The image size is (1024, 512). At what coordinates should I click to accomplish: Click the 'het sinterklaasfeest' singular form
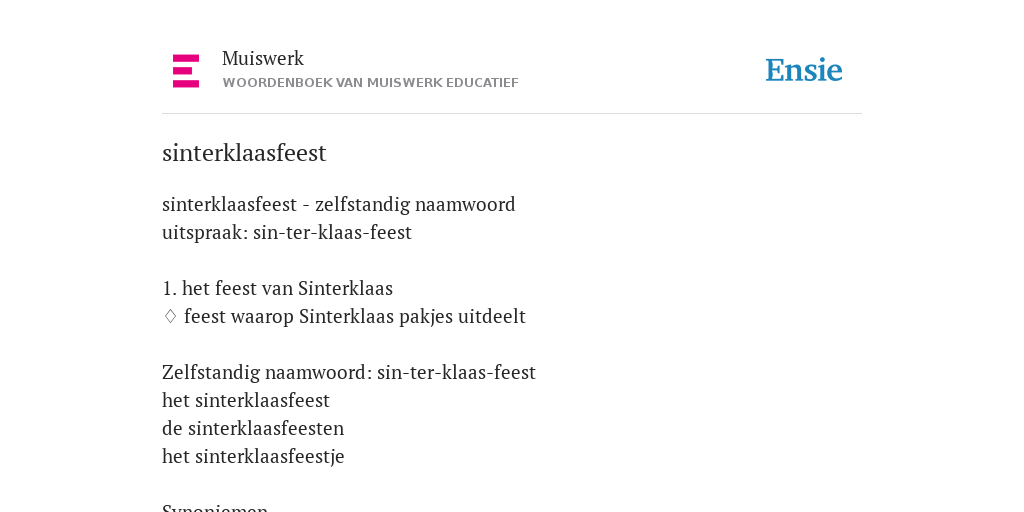[x=246, y=400]
